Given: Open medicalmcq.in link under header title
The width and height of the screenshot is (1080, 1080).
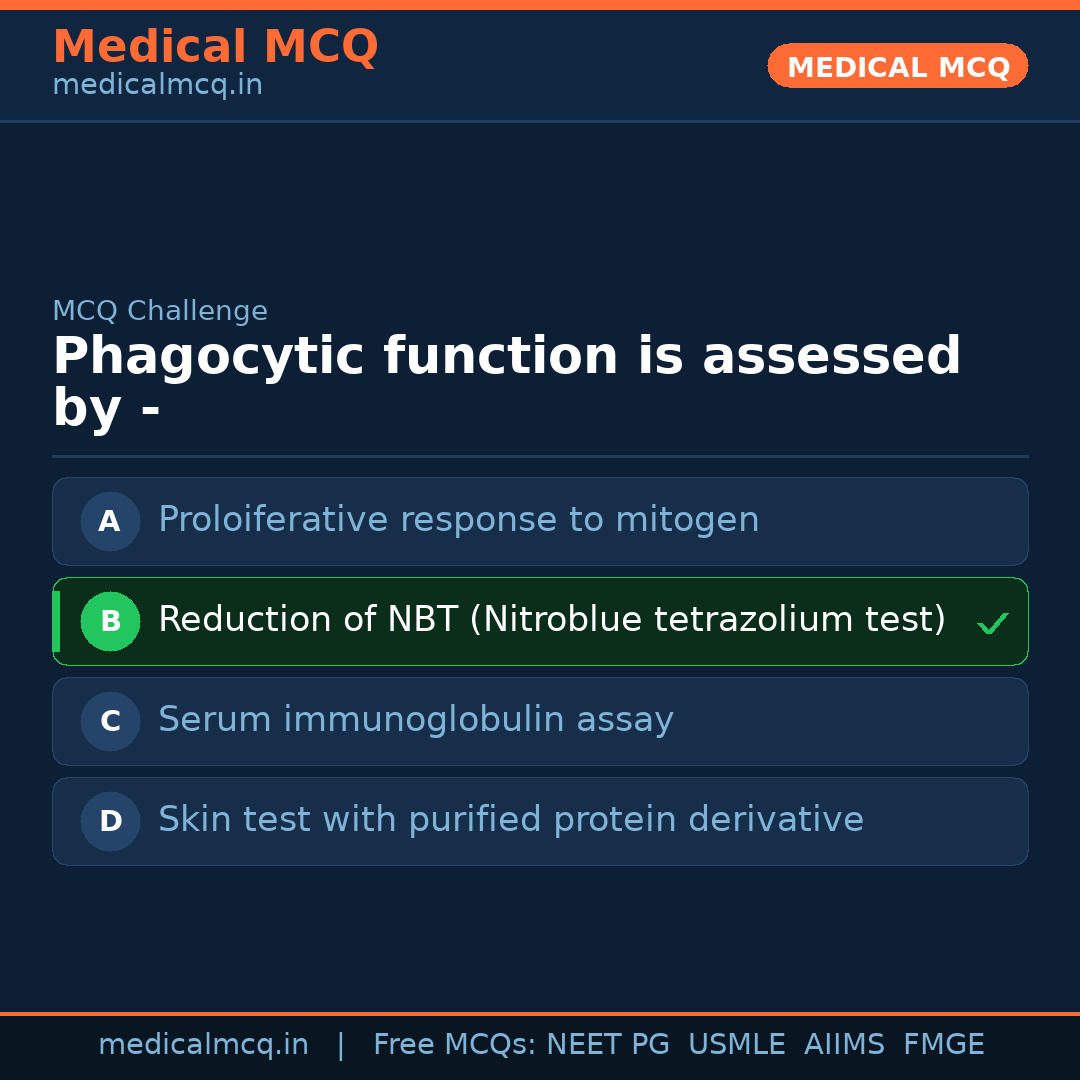Looking at the screenshot, I should coord(157,86).
